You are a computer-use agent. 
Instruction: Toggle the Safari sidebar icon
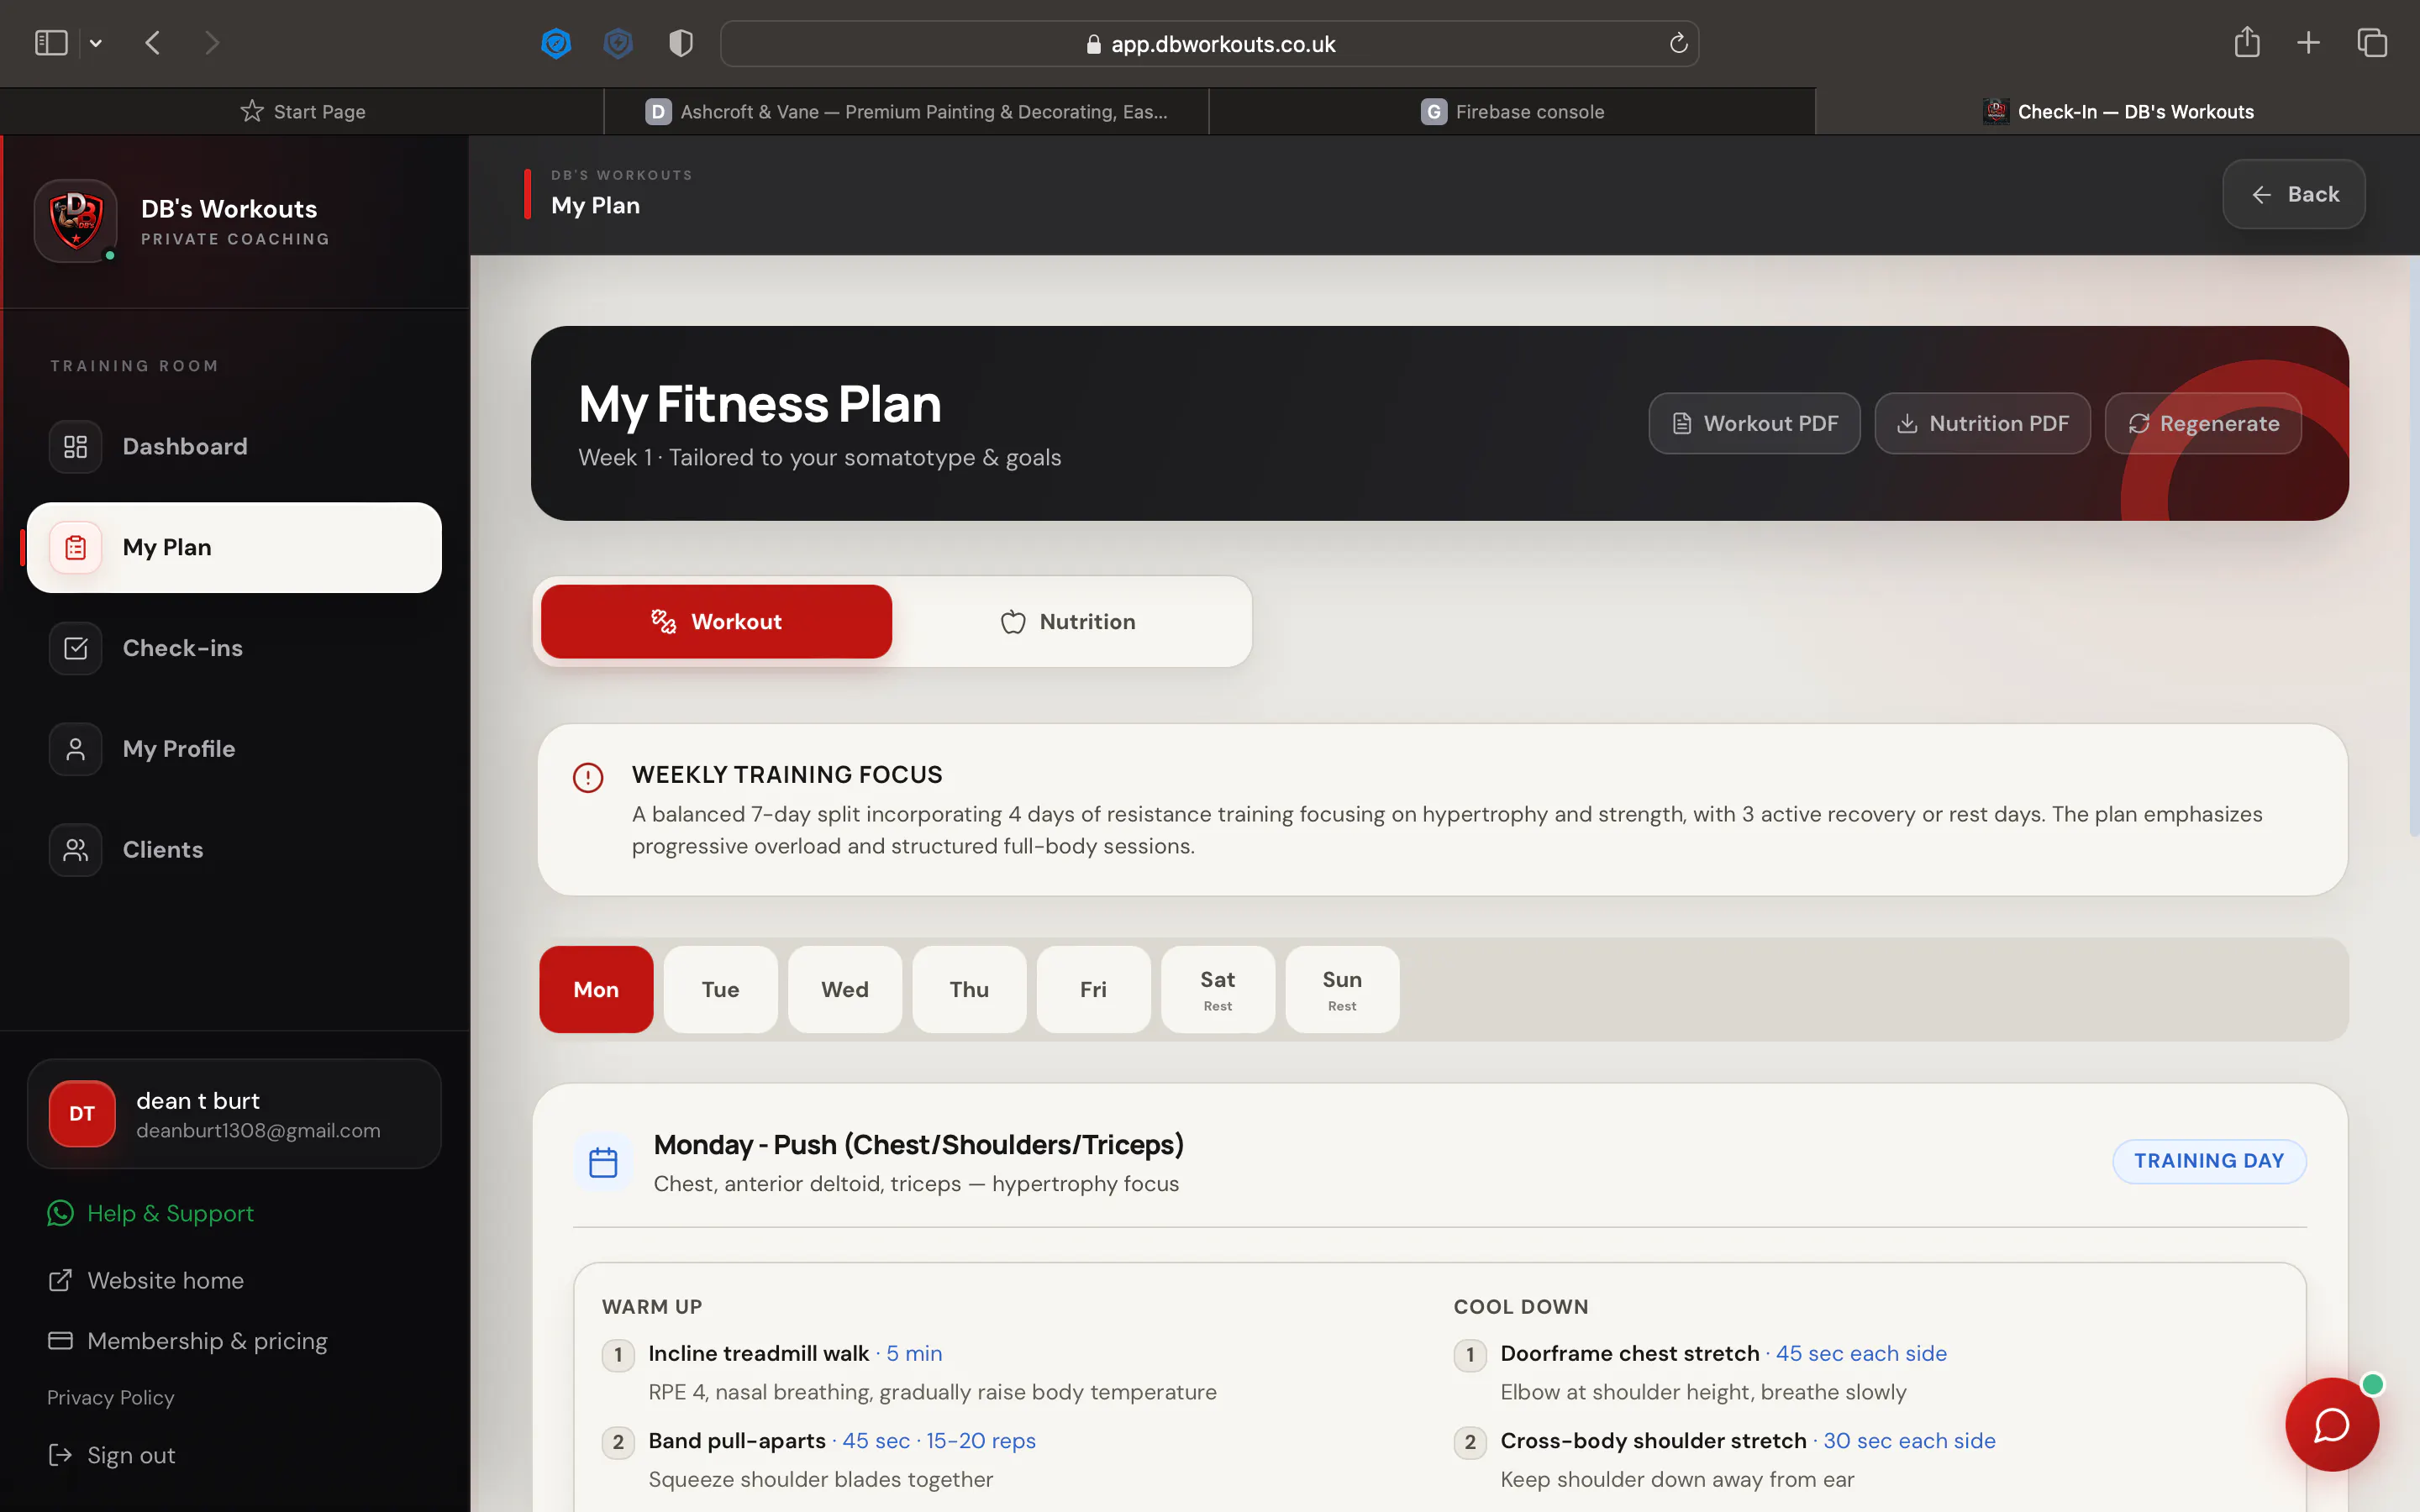point(51,43)
